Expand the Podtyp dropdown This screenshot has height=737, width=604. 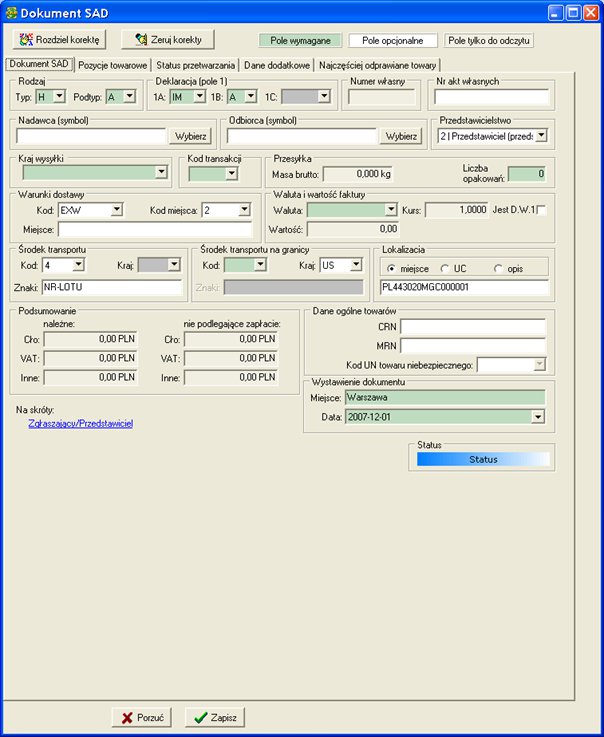click(x=130, y=97)
